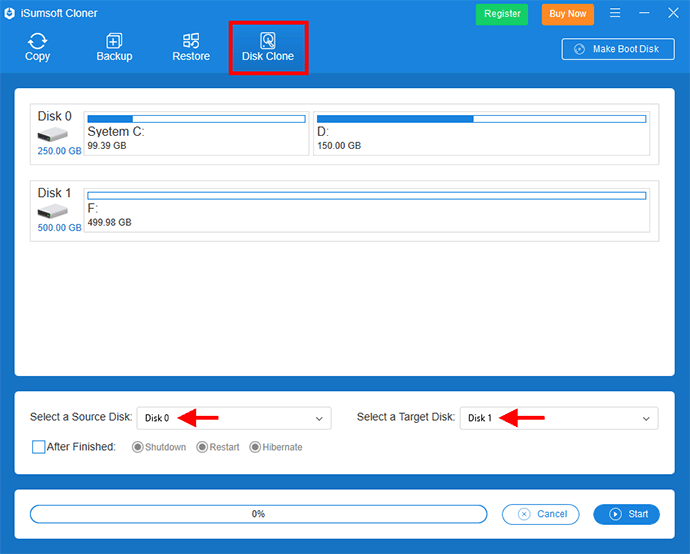Open the Copy tab

[x=37, y=47]
